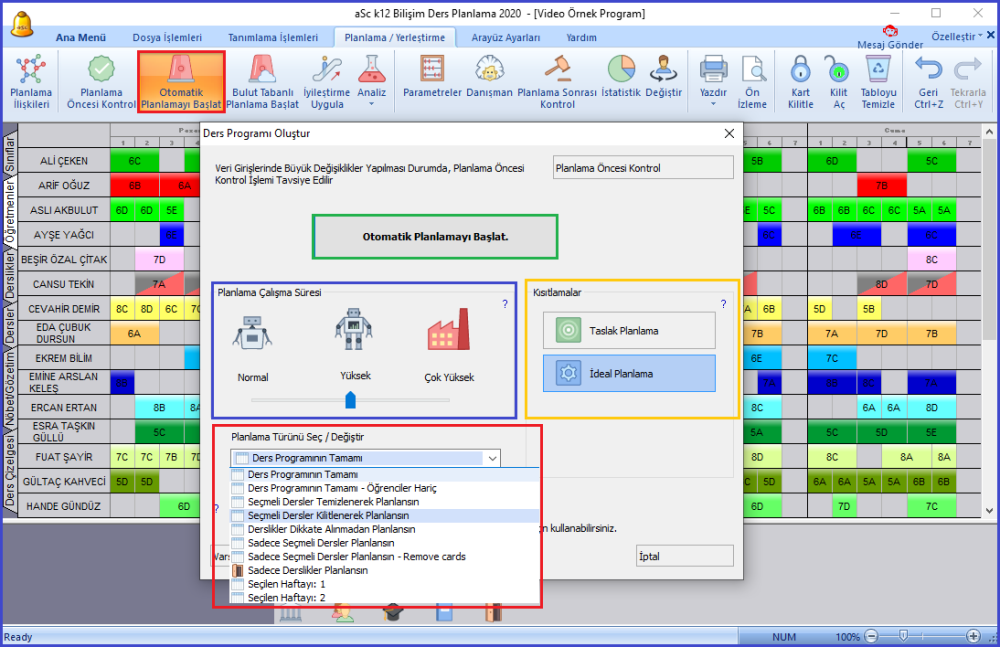This screenshot has height=647, width=1000.
Task: Click İptal button
Action: click(684, 556)
